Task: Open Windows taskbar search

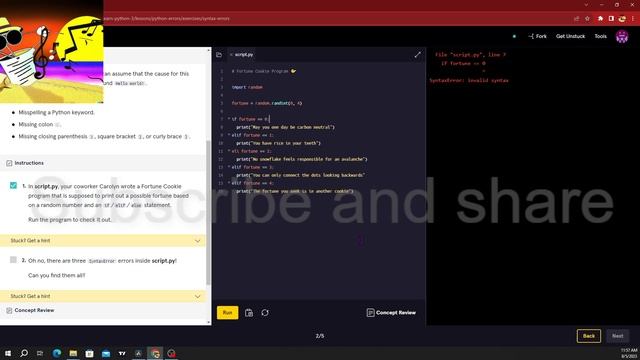Action: tap(24, 353)
